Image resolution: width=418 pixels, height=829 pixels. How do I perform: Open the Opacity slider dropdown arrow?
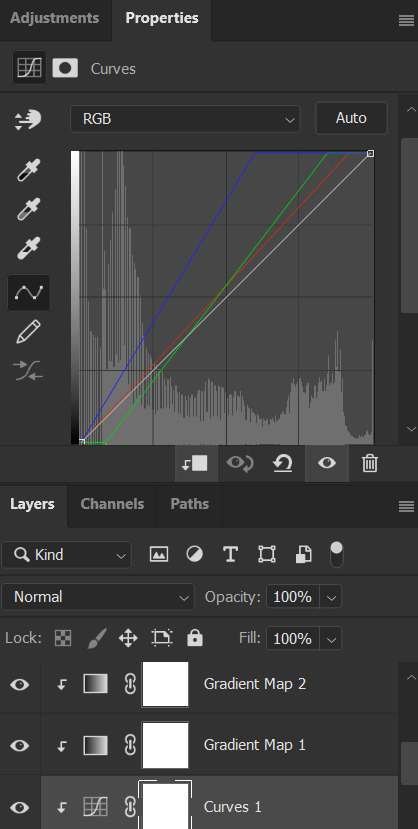pyautogui.click(x=331, y=597)
